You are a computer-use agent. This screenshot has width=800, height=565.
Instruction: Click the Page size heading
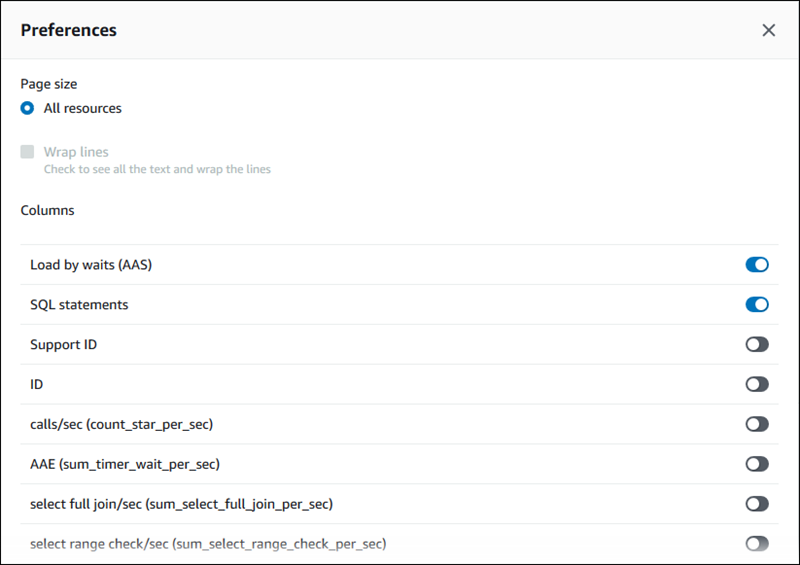tap(49, 84)
